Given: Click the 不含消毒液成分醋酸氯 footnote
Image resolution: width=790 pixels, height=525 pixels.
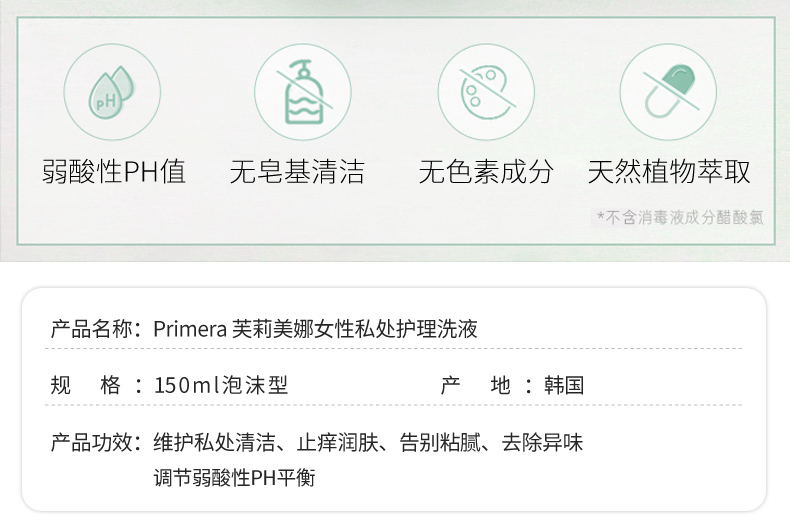Looking at the screenshot, I should tap(680, 218).
